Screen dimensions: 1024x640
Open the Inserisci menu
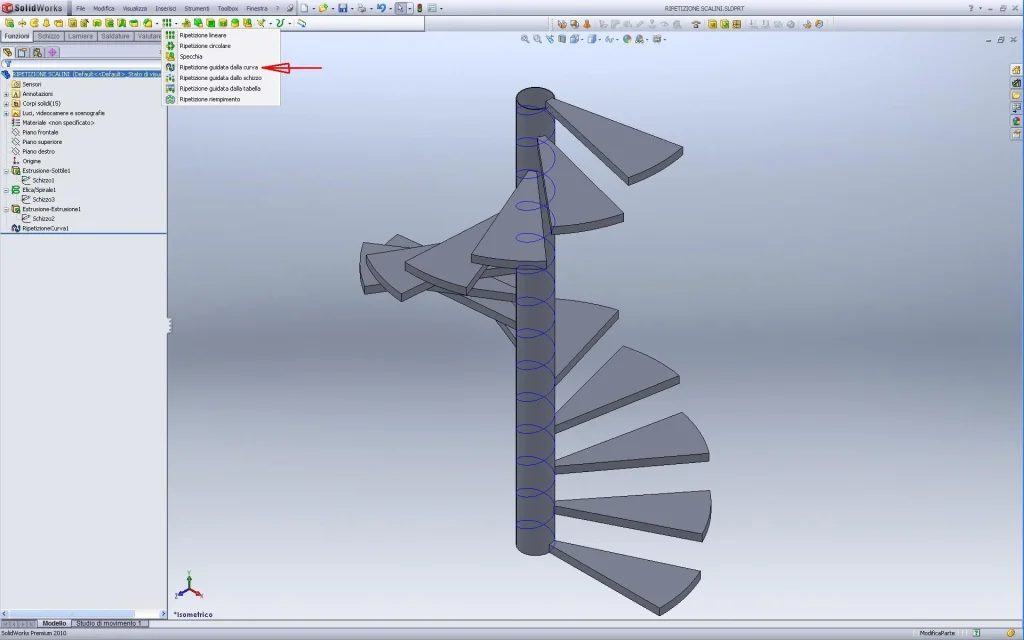[x=165, y=8]
